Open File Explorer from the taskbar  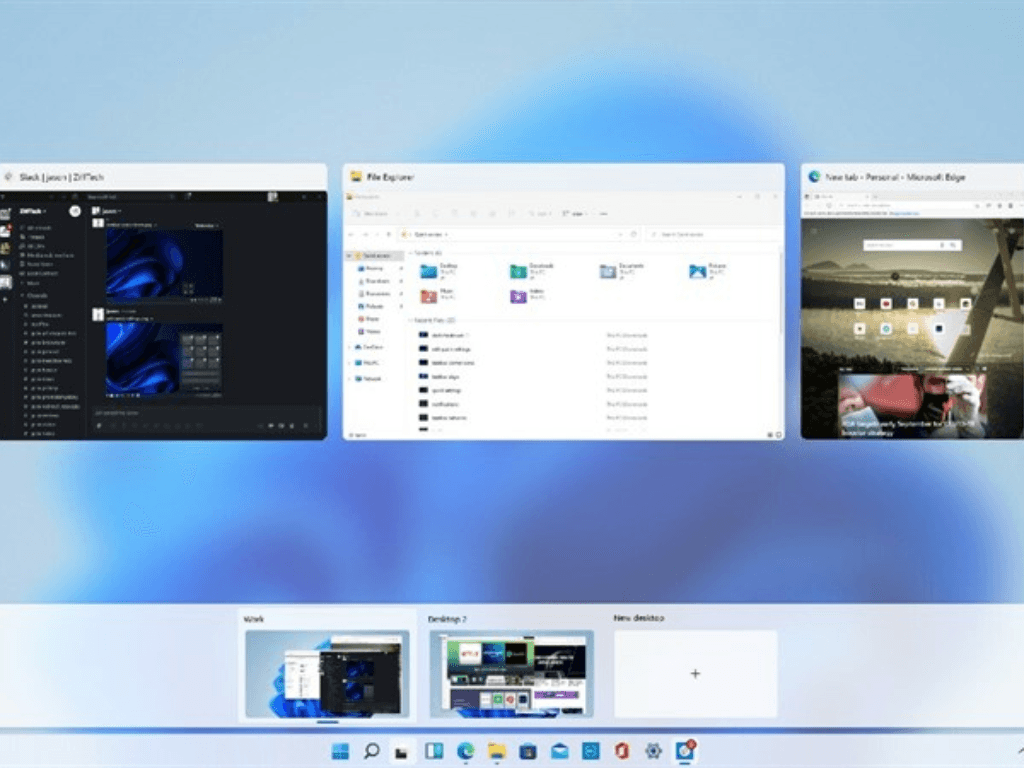[496, 750]
